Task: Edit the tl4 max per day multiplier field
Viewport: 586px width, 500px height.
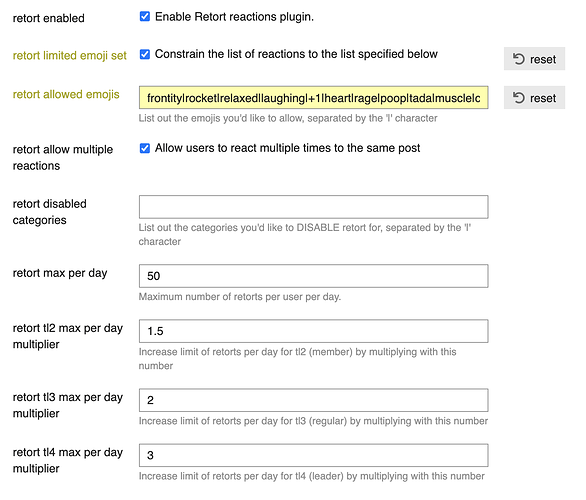Action: click(x=314, y=455)
